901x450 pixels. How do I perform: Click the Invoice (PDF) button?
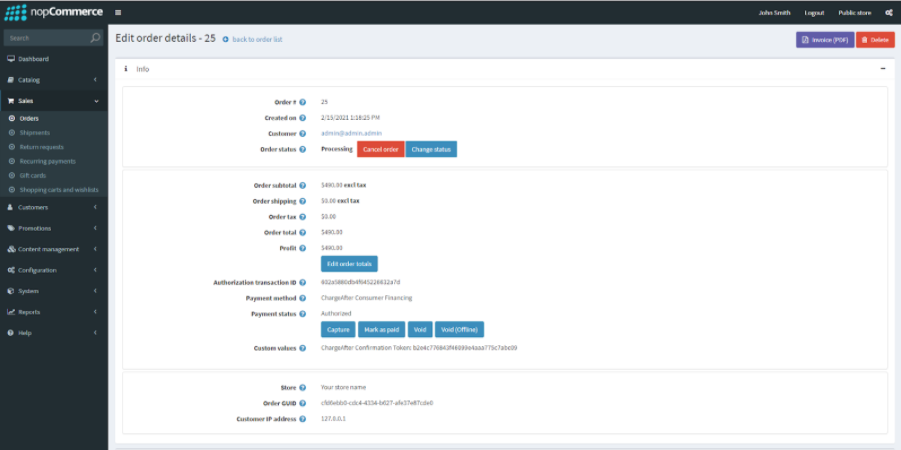pos(825,40)
